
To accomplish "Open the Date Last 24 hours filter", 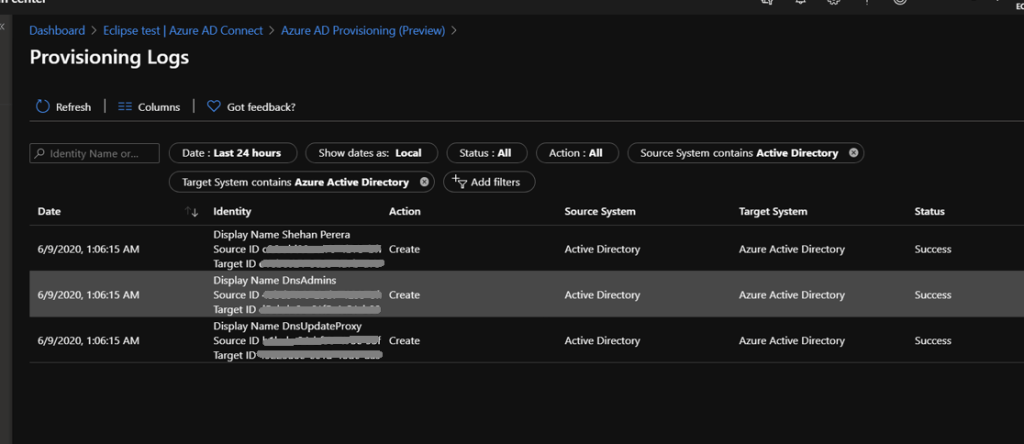I will 232,153.
